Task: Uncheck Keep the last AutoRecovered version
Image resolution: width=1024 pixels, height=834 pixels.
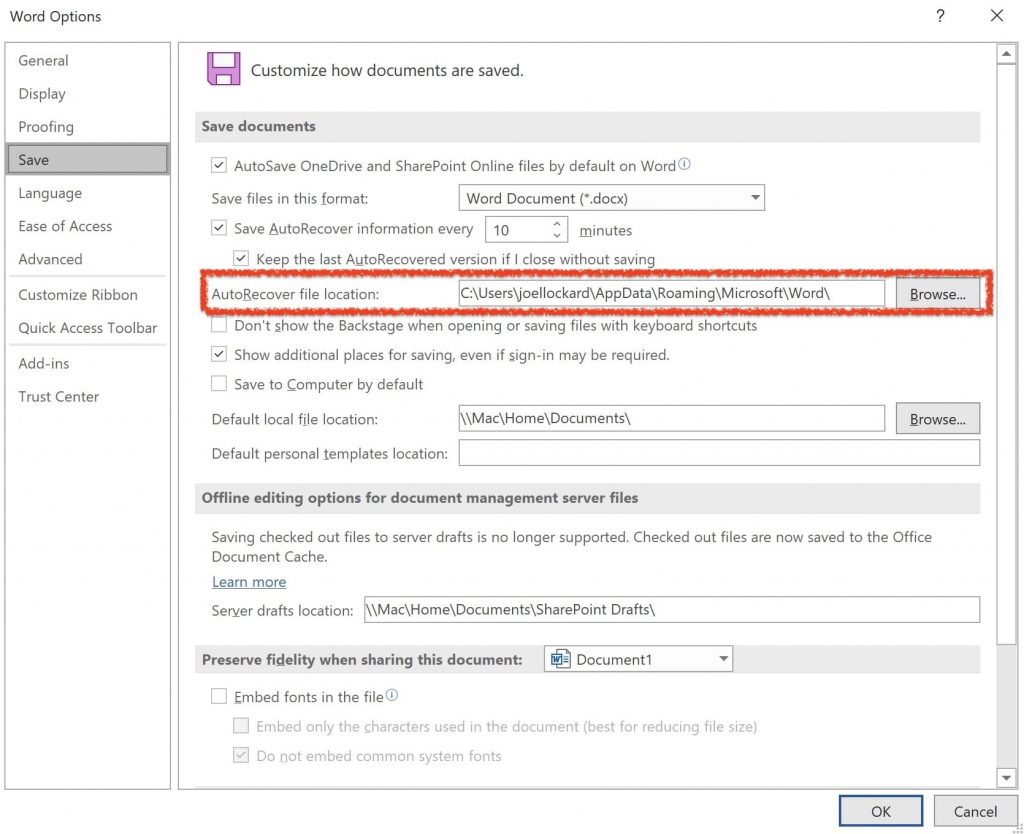Action: tap(240, 257)
